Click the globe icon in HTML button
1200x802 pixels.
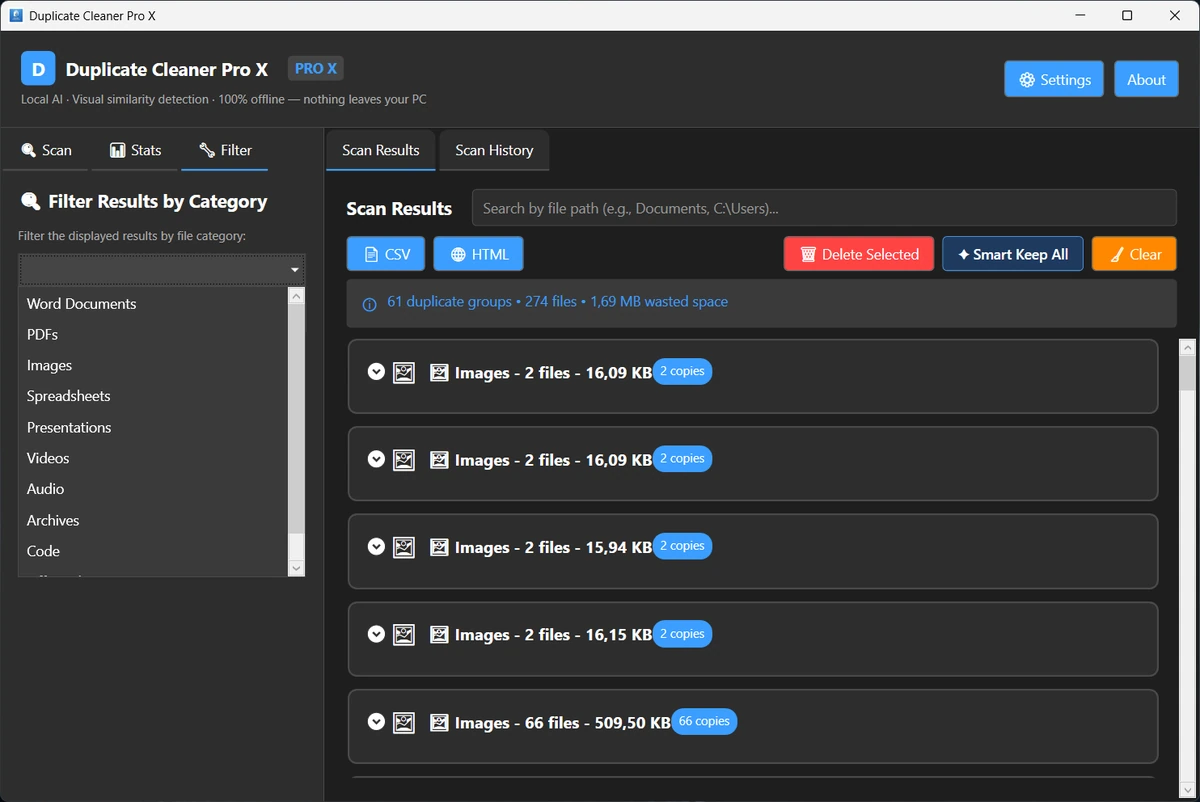(x=458, y=254)
